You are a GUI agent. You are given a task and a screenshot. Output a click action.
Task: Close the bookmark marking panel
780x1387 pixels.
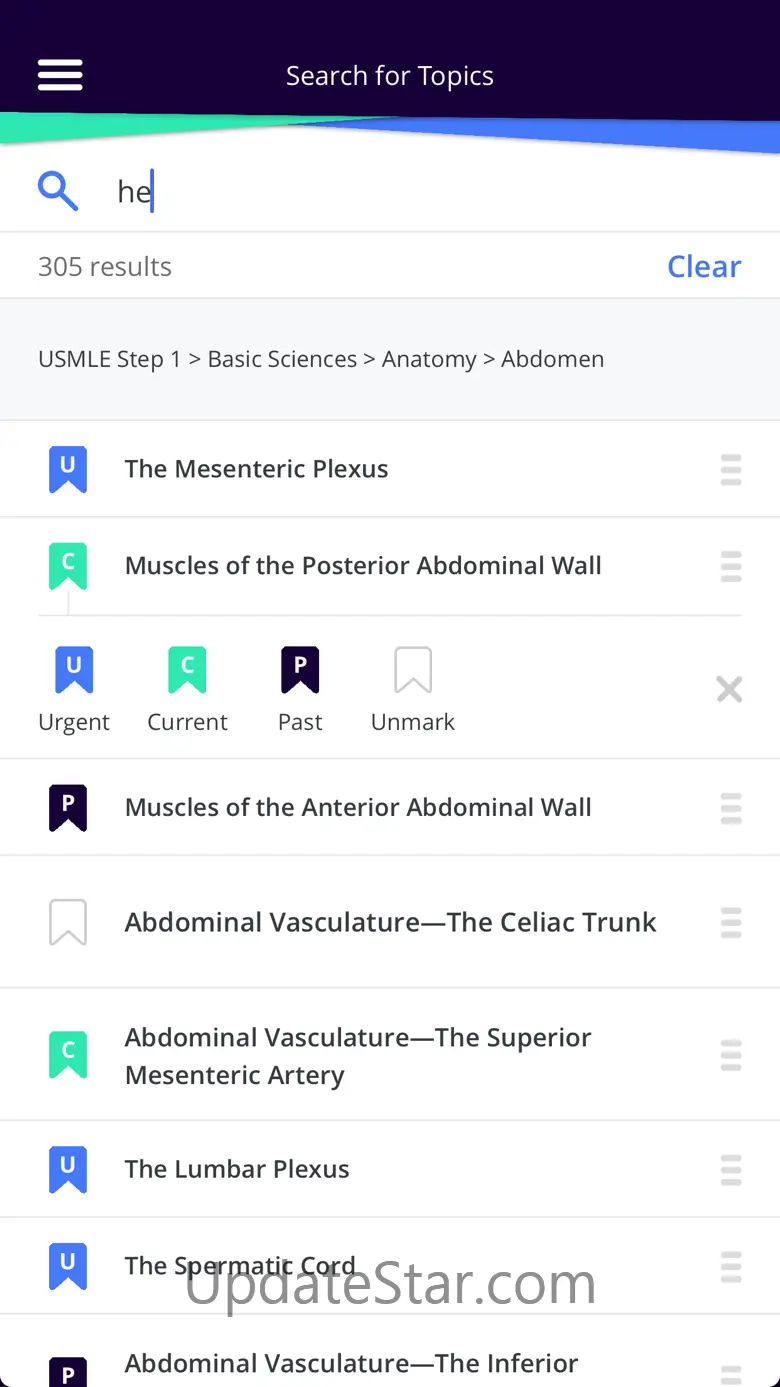coord(729,689)
